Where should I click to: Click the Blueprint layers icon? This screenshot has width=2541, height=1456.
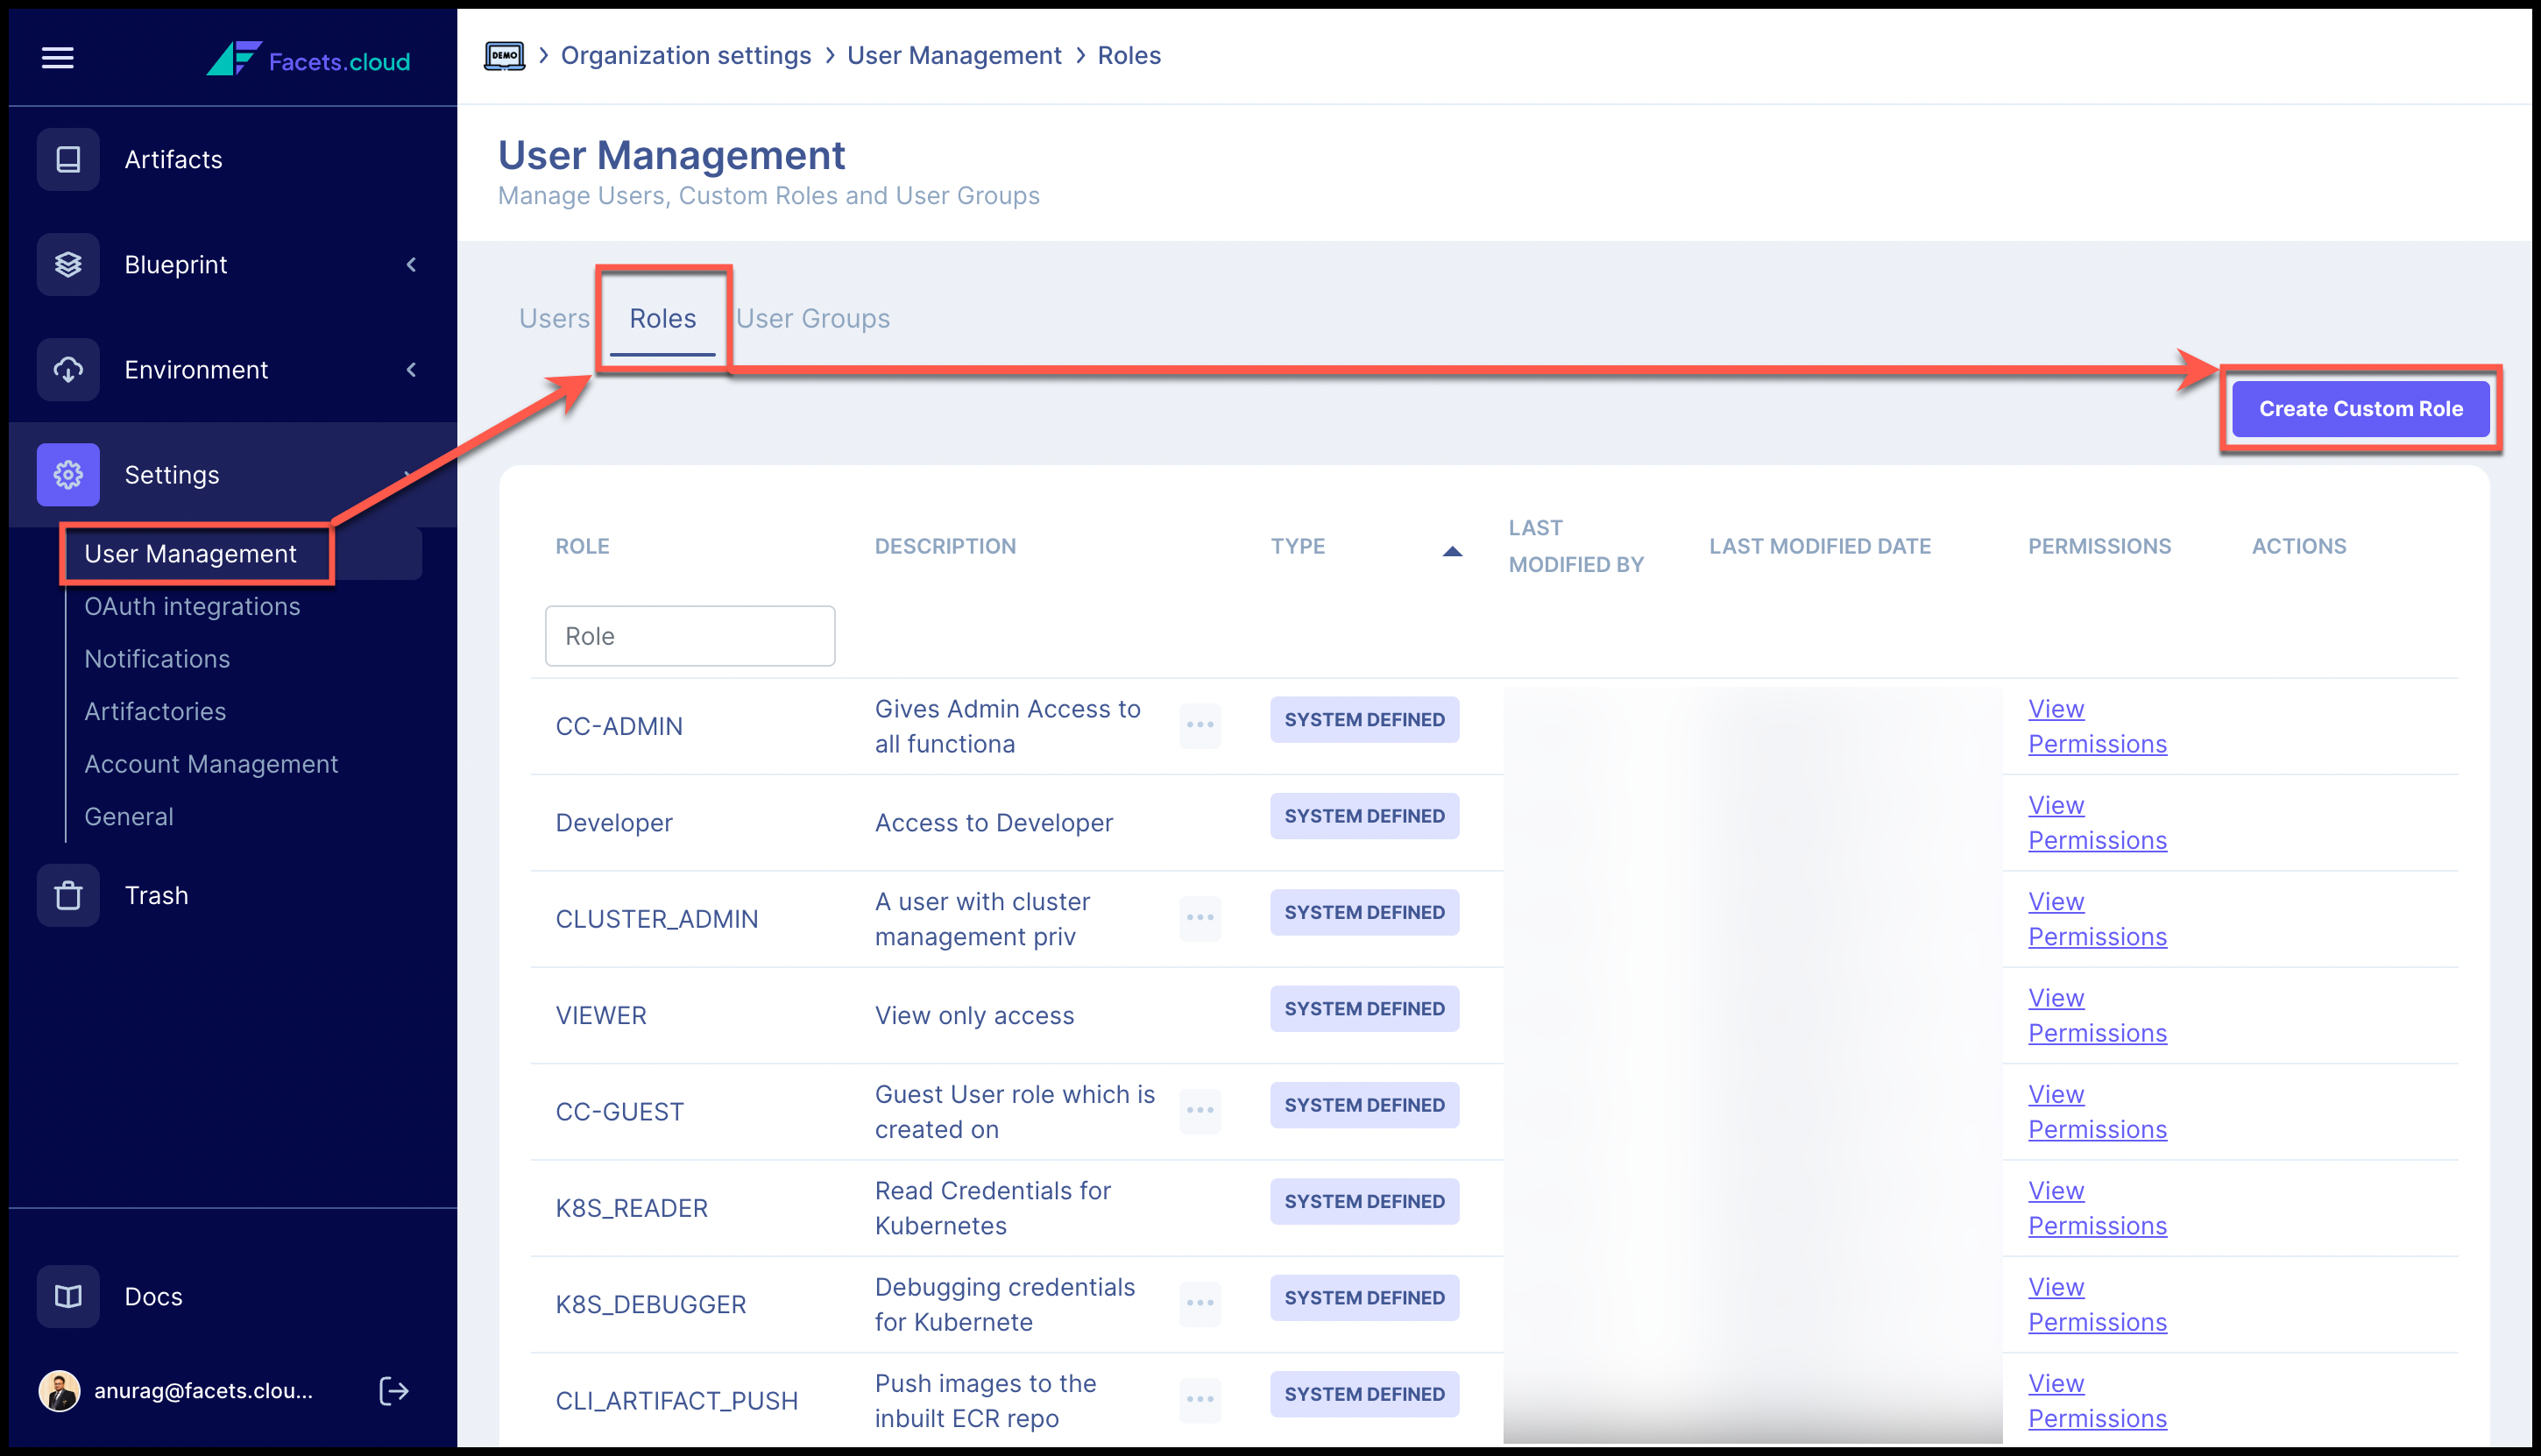tap(68, 264)
